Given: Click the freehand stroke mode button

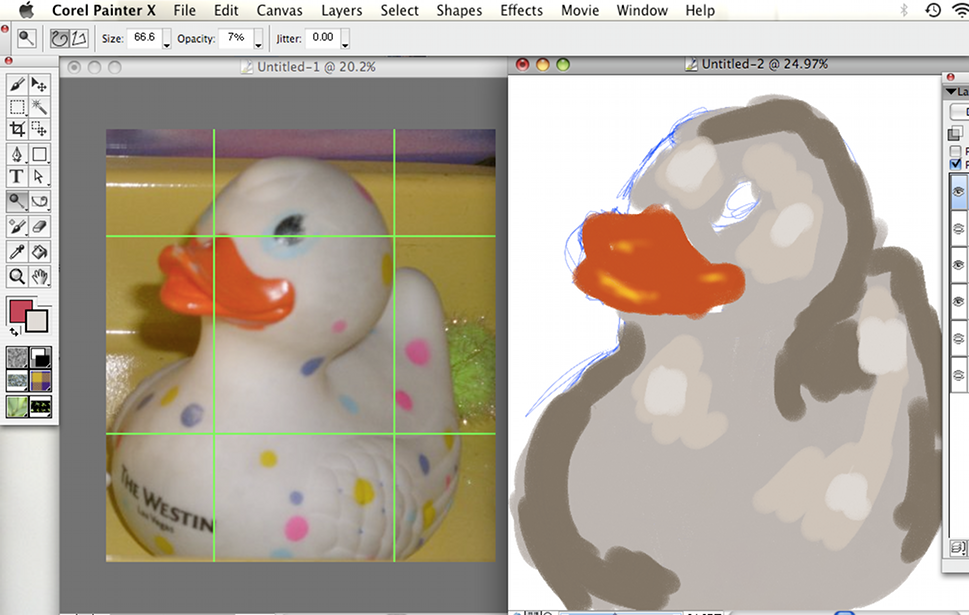Looking at the screenshot, I should pyautogui.click(x=59, y=38).
